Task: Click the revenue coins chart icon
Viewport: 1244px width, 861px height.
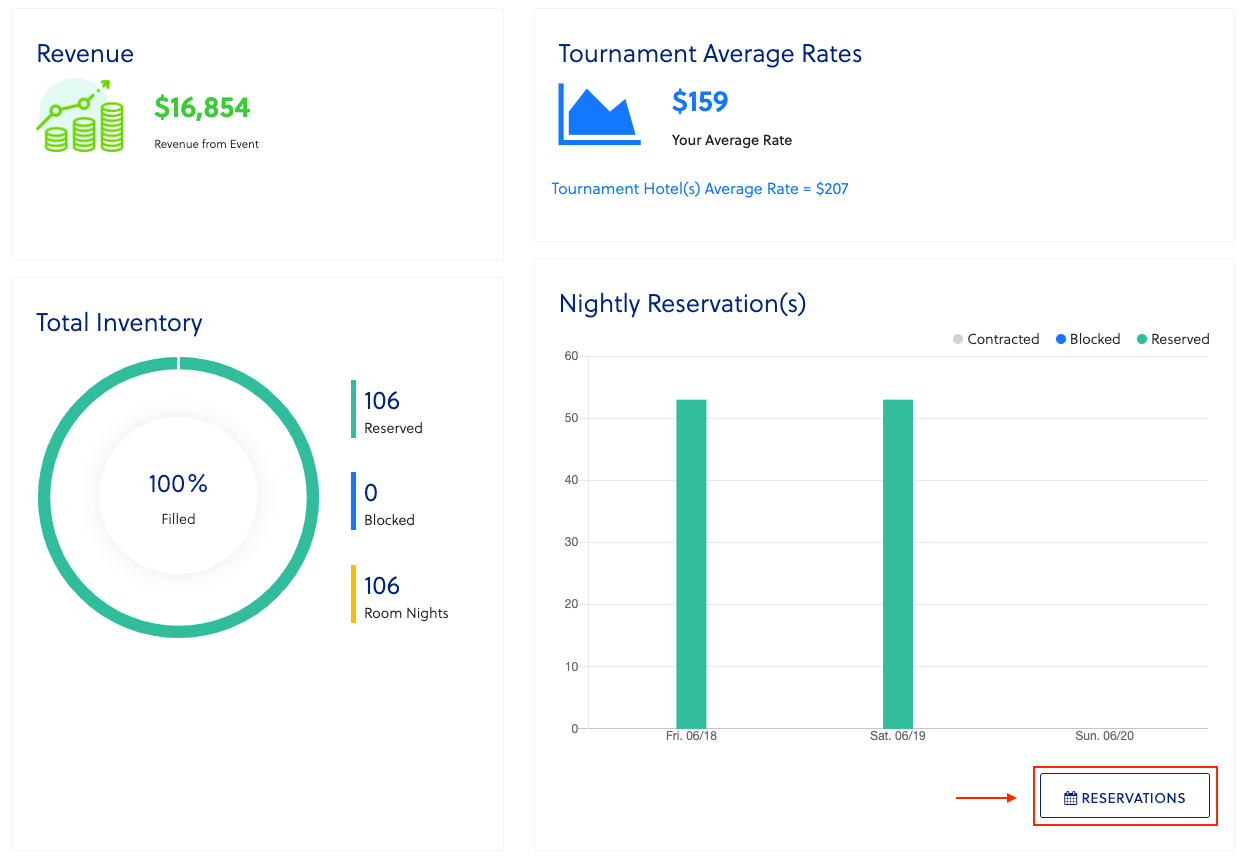Action: pos(80,117)
